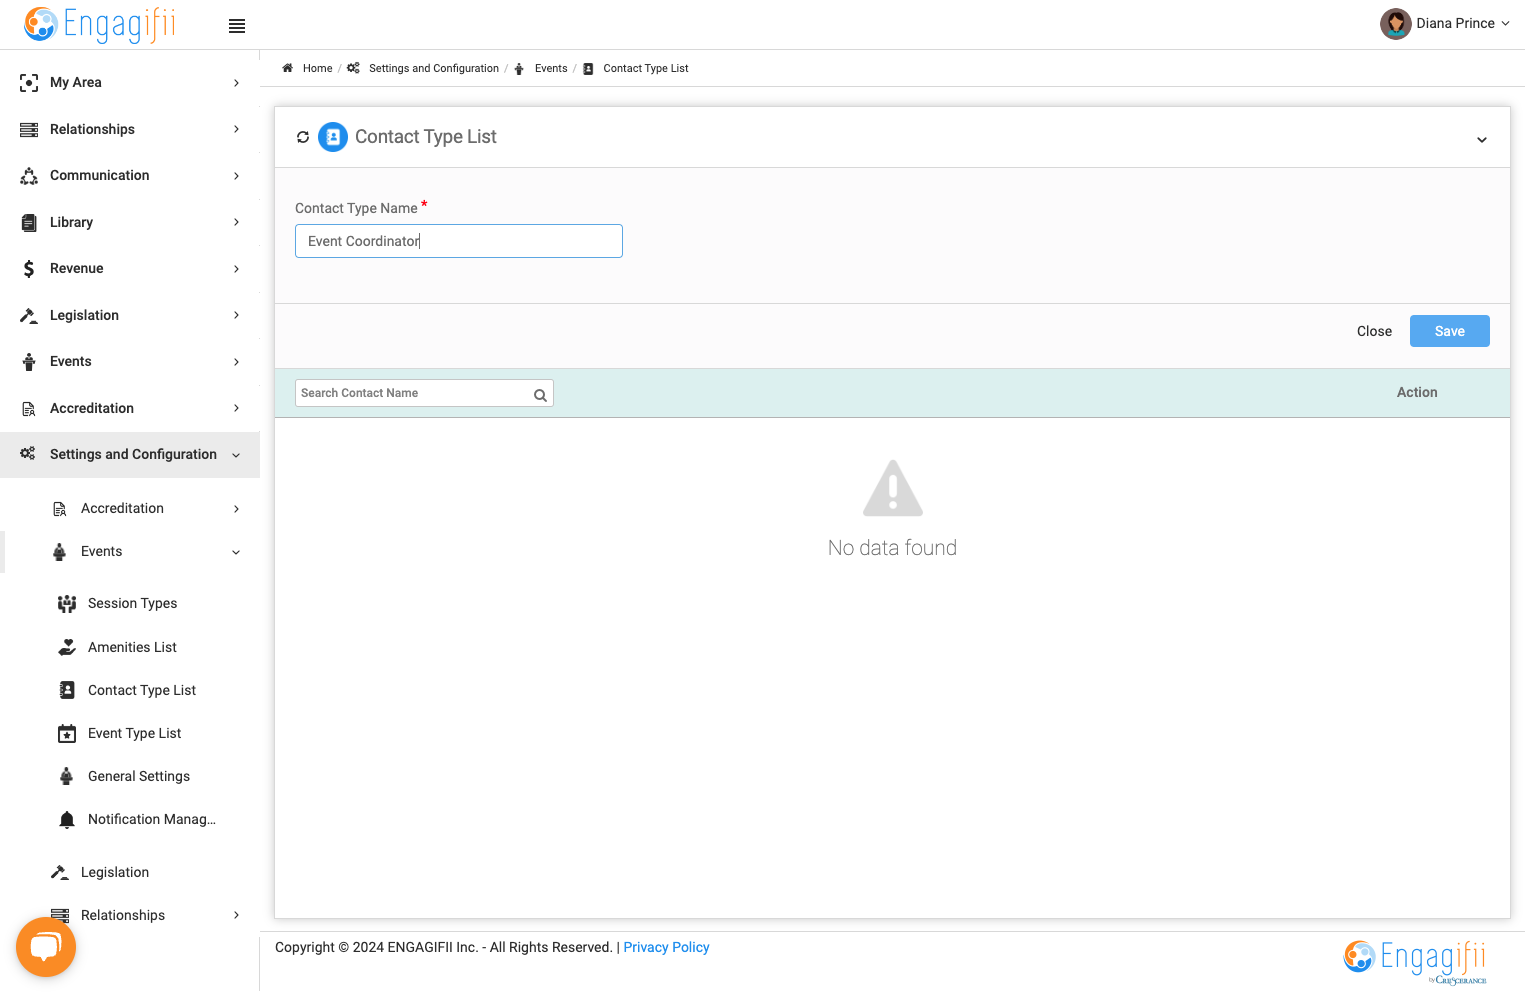Collapse the Contact Type List panel chevron
The width and height of the screenshot is (1525, 993).
click(x=1482, y=140)
